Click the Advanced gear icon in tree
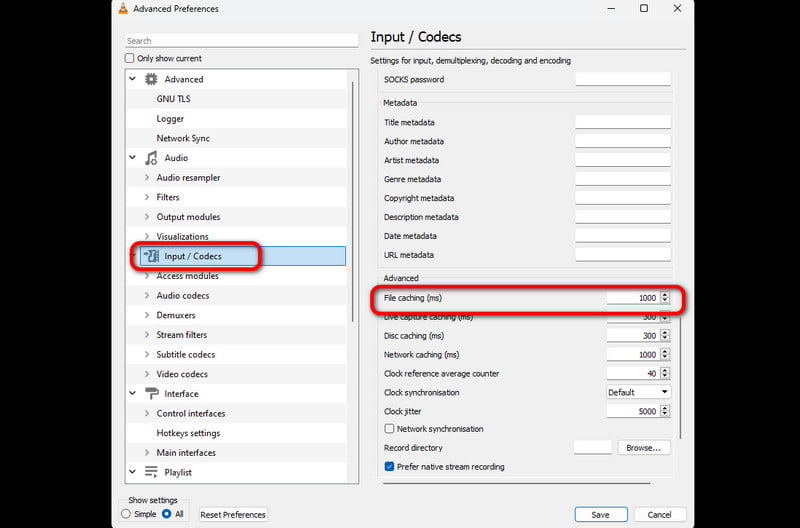 (151, 79)
